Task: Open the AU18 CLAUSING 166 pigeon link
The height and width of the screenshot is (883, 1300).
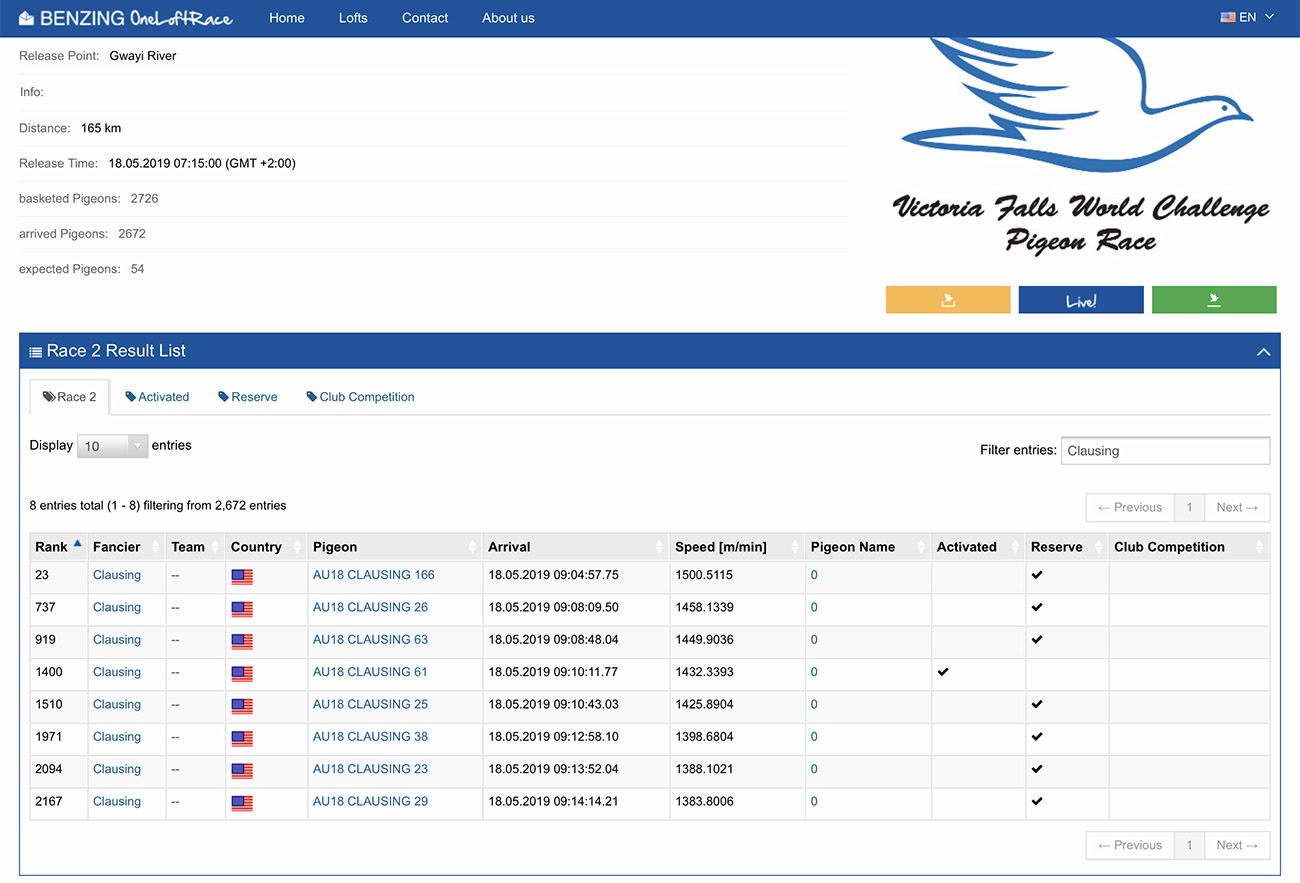Action: click(x=374, y=575)
